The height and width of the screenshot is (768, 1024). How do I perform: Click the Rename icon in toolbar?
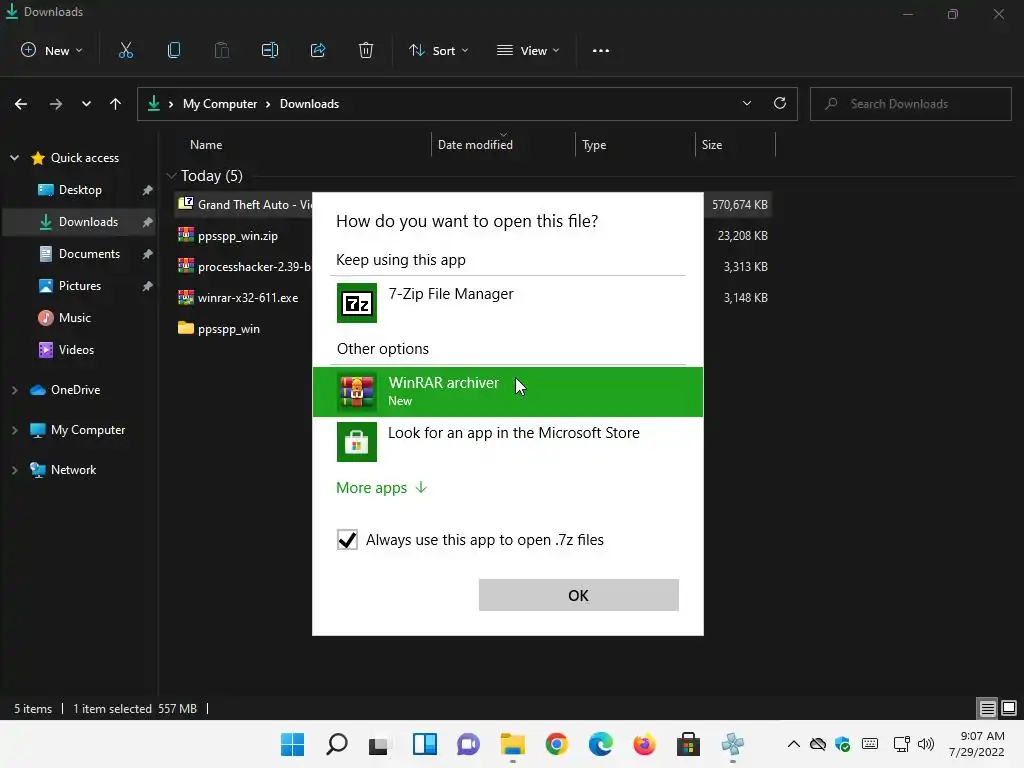[270, 50]
